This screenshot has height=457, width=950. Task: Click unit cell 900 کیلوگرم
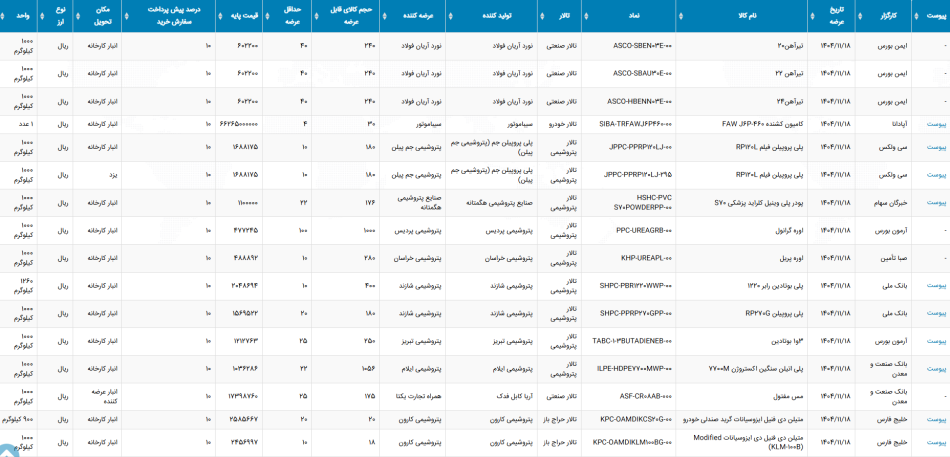[x=18, y=419]
